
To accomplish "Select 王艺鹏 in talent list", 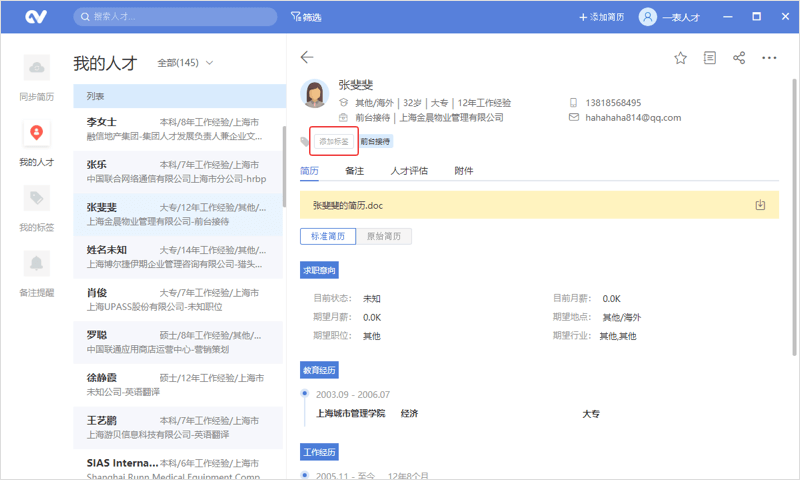I will [x=178, y=427].
